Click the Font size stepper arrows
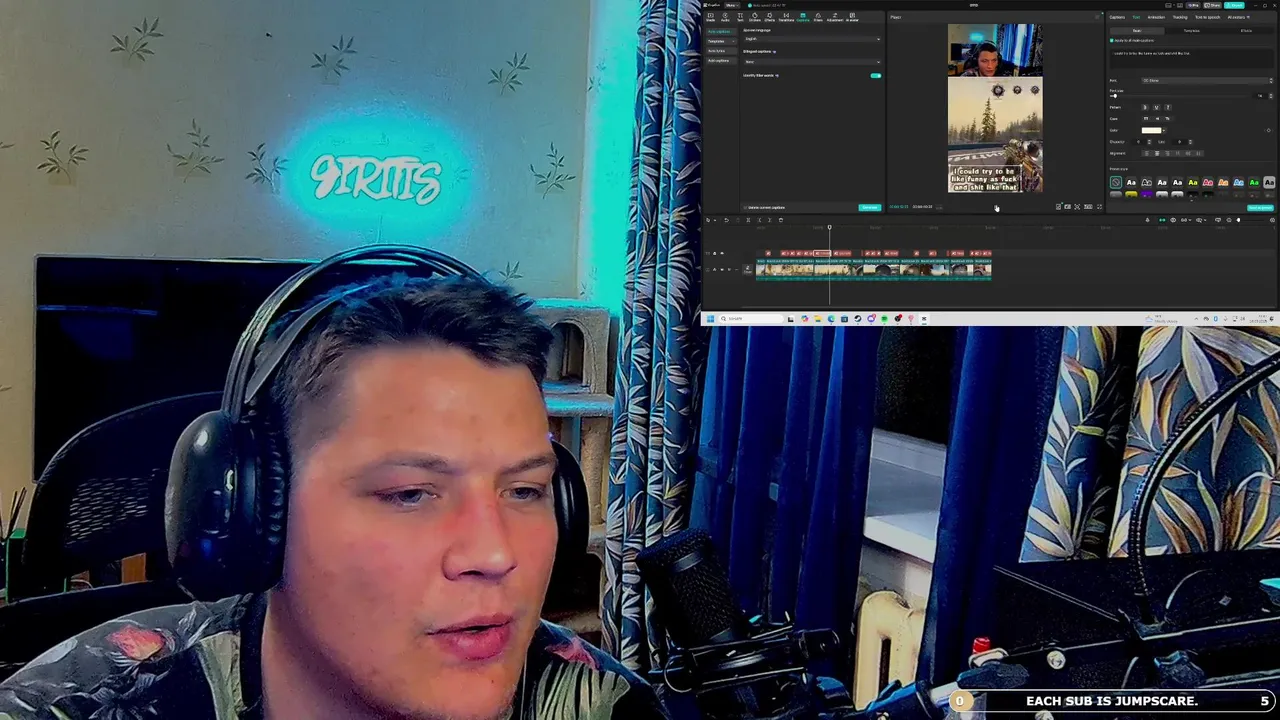 [1271, 96]
